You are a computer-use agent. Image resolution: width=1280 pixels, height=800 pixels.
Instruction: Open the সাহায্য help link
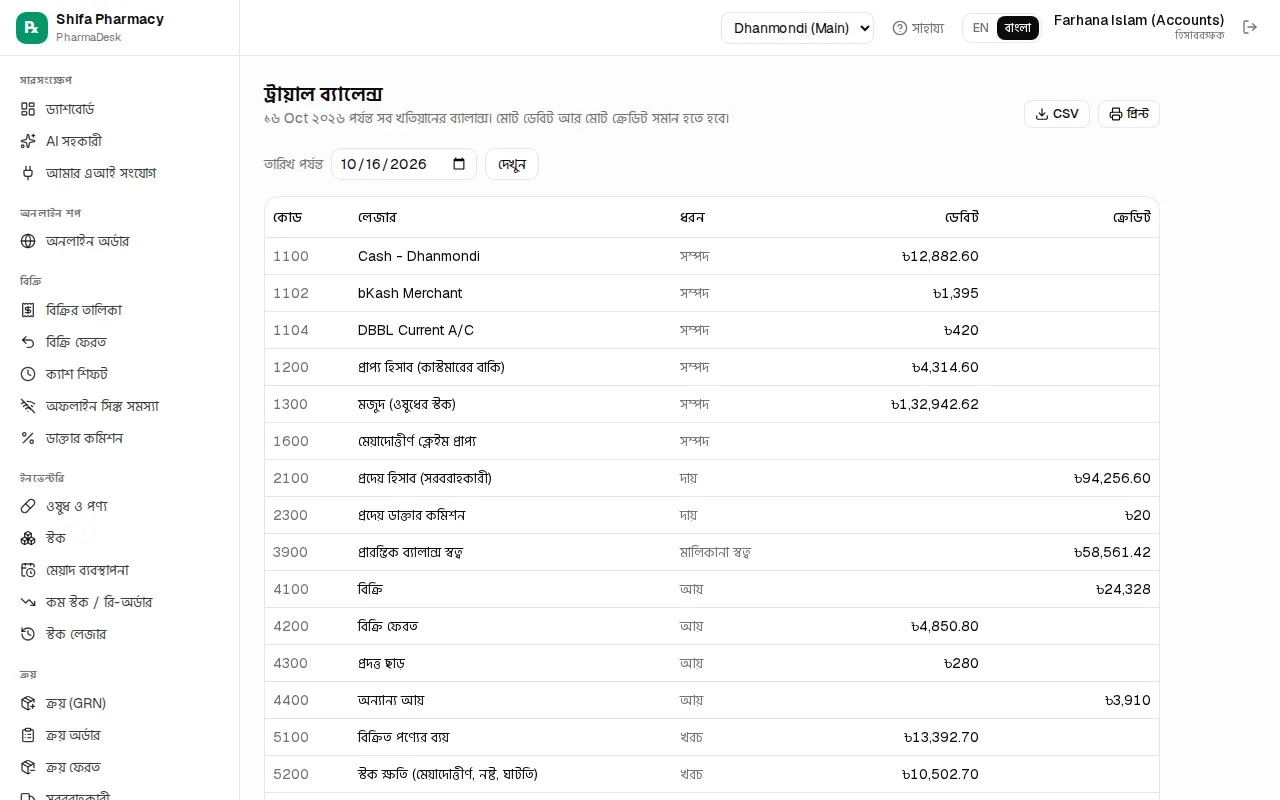point(918,28)
